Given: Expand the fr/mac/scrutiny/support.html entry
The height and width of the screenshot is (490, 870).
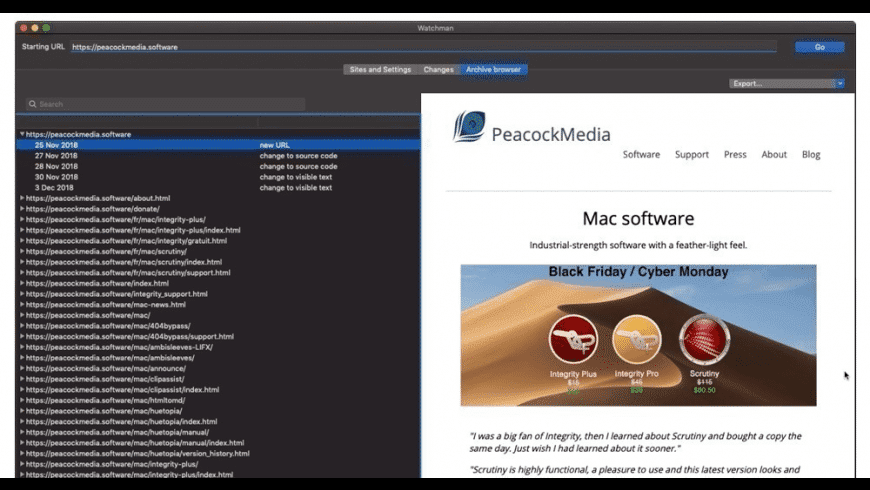Looking at the screenshot, I should tap(22, 272).
